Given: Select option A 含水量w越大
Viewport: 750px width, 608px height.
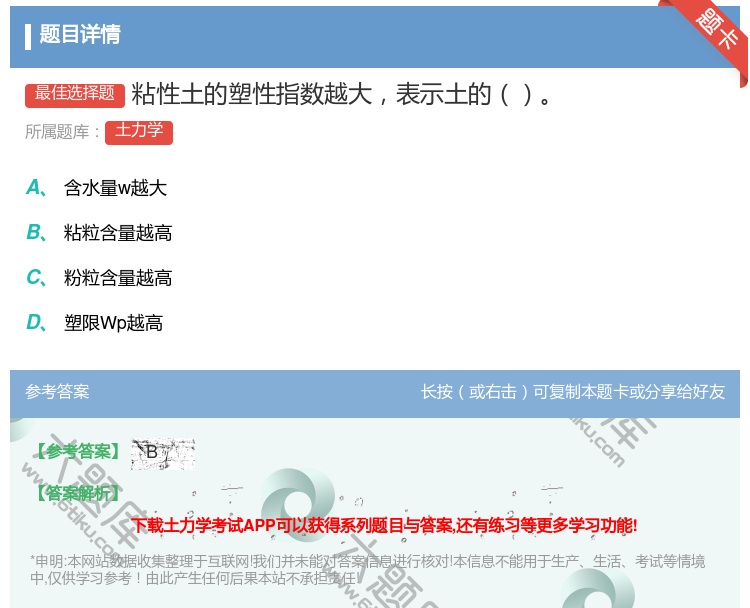Looking at the screenshot, I should (97, 188).
